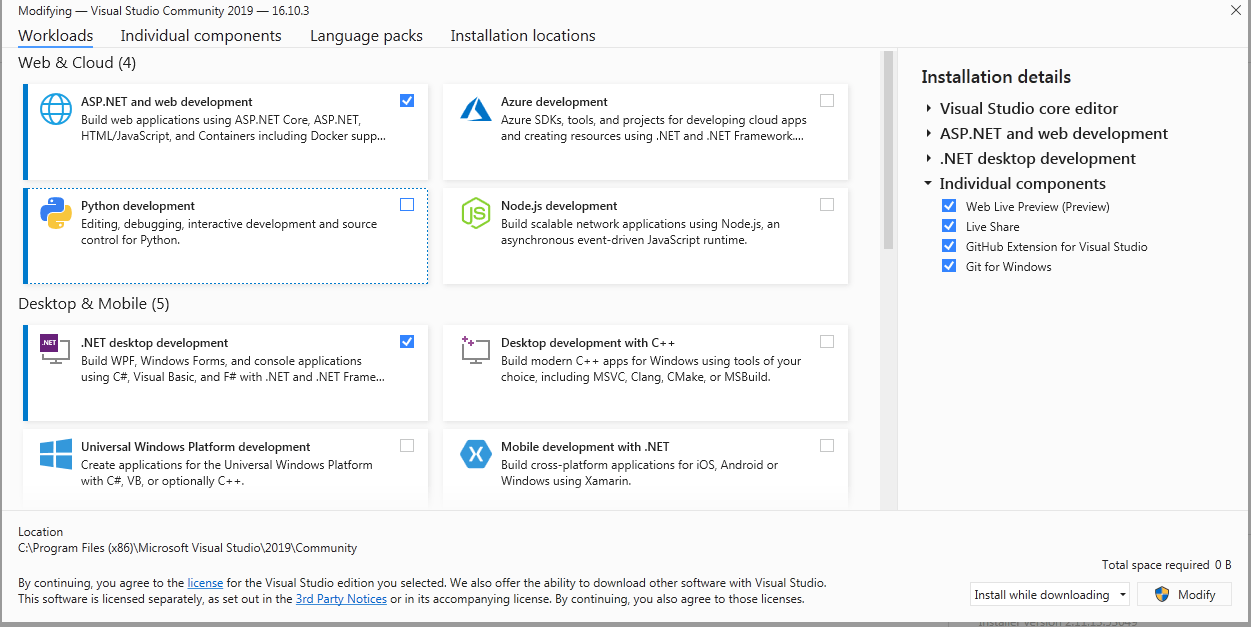
Task: Open the 3rd Party Notices link
Action: (x=341, y=599)
